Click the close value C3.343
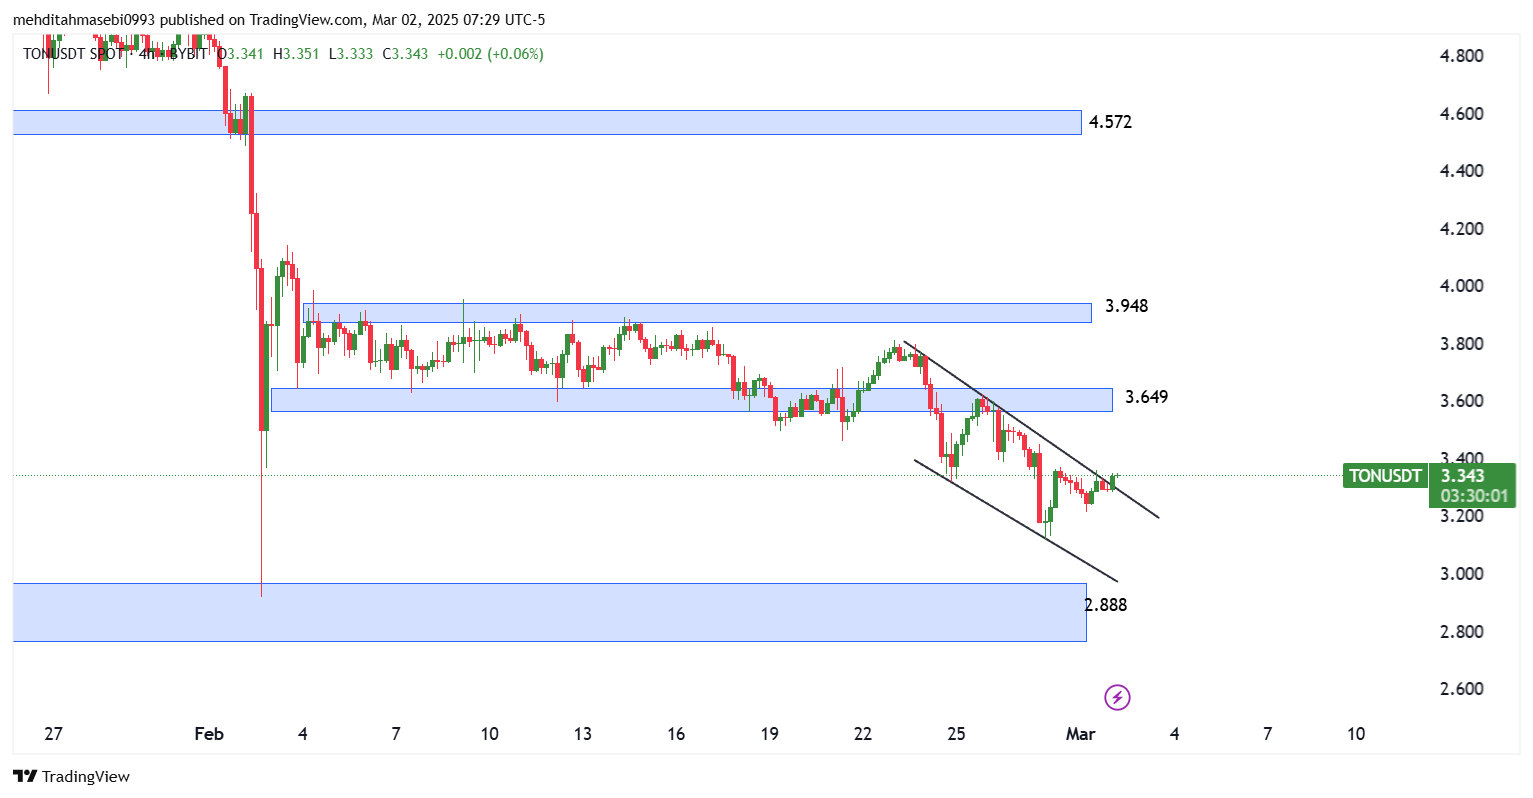Viewport: 1533px width, 798px height. tap(405, 54)
